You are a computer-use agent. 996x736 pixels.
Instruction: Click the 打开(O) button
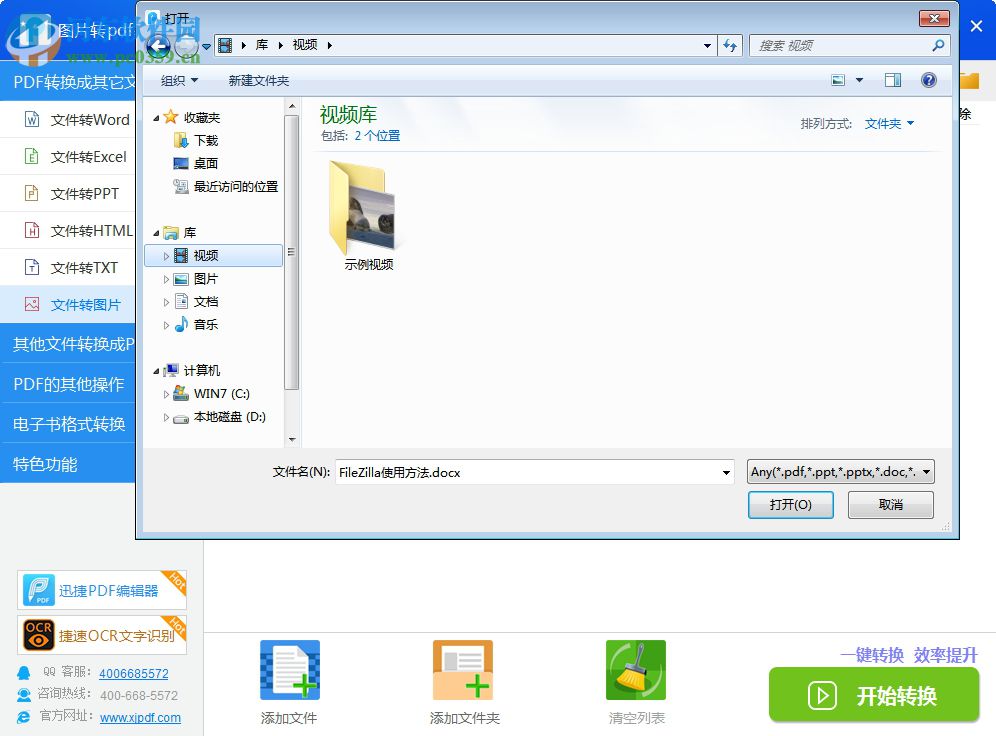[x=790, y=505]
